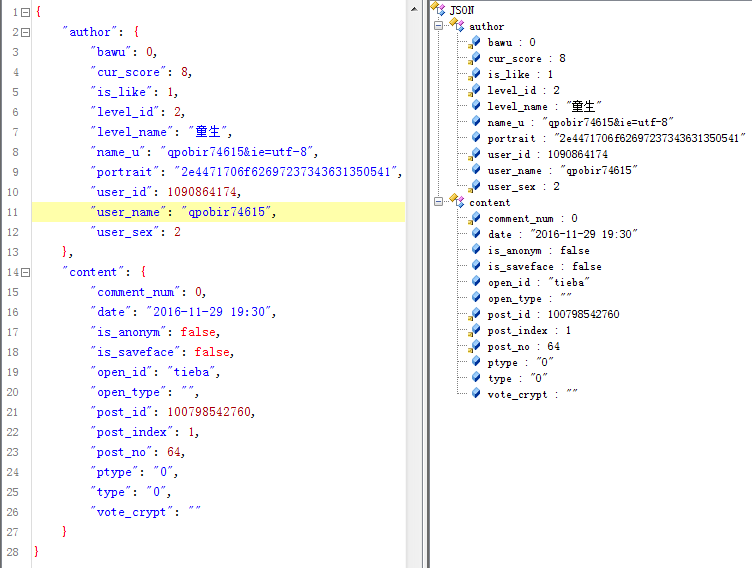Click the user_sex property icon
Screen dimensions: 752x568
coord(475,186)
